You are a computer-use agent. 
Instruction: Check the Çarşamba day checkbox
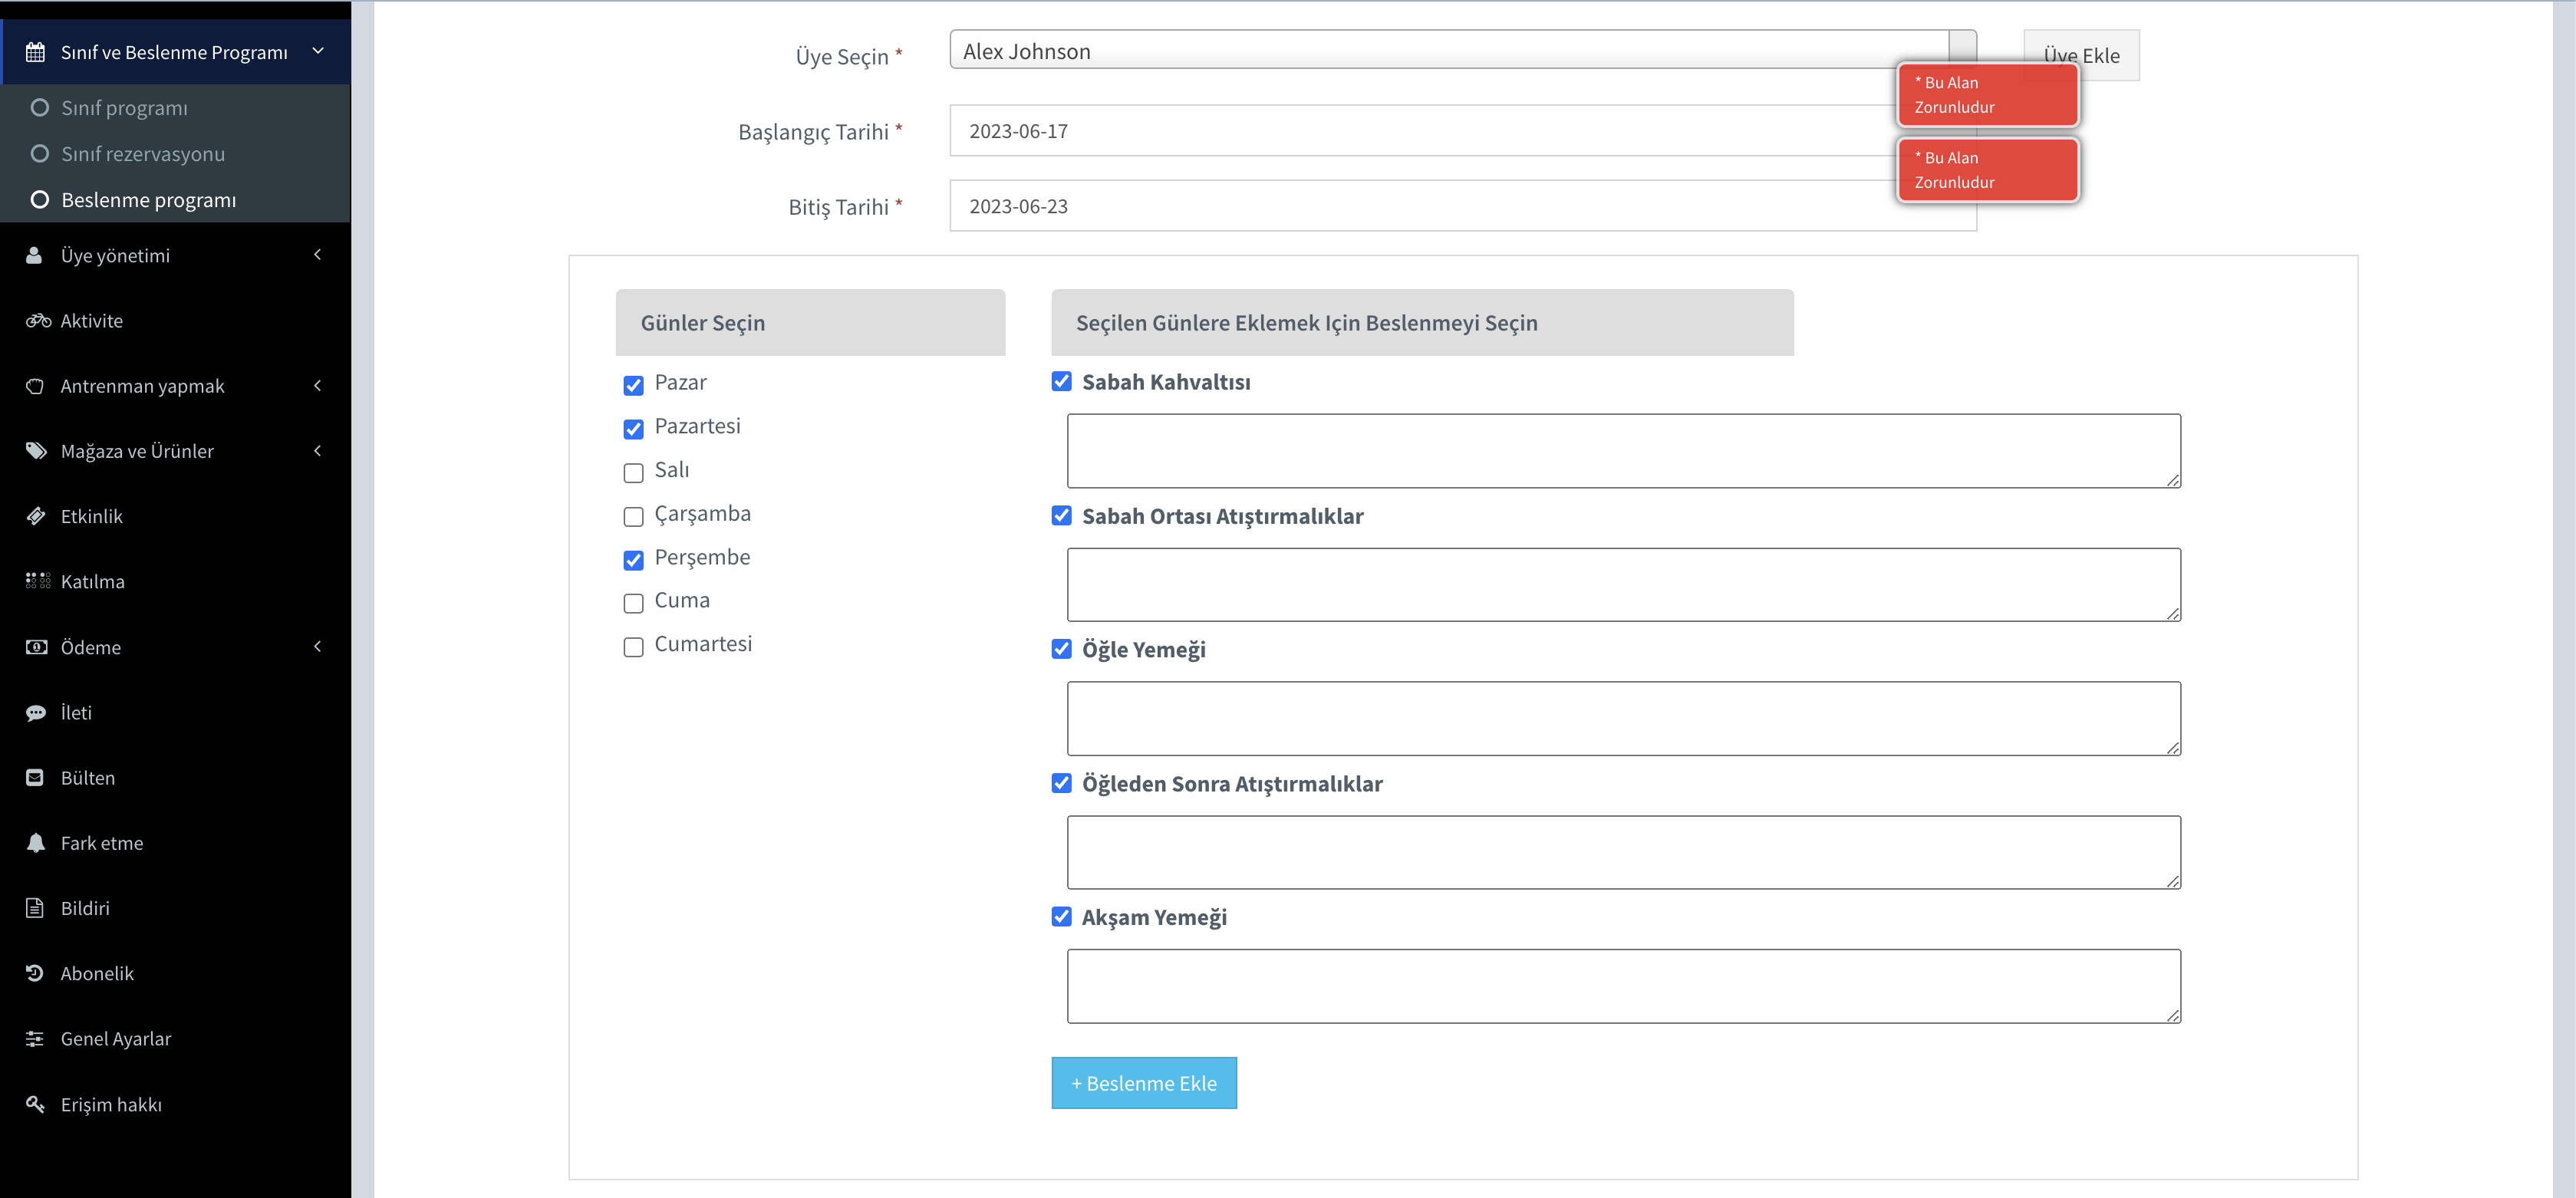point(633,516)
